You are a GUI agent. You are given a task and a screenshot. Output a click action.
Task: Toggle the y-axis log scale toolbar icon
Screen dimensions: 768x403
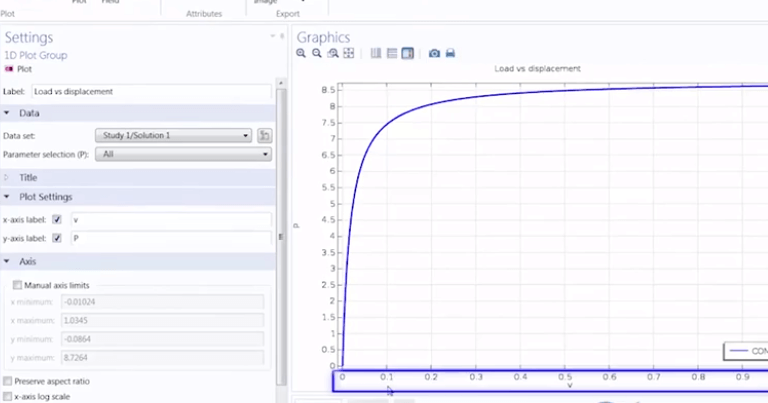(392, 53)
